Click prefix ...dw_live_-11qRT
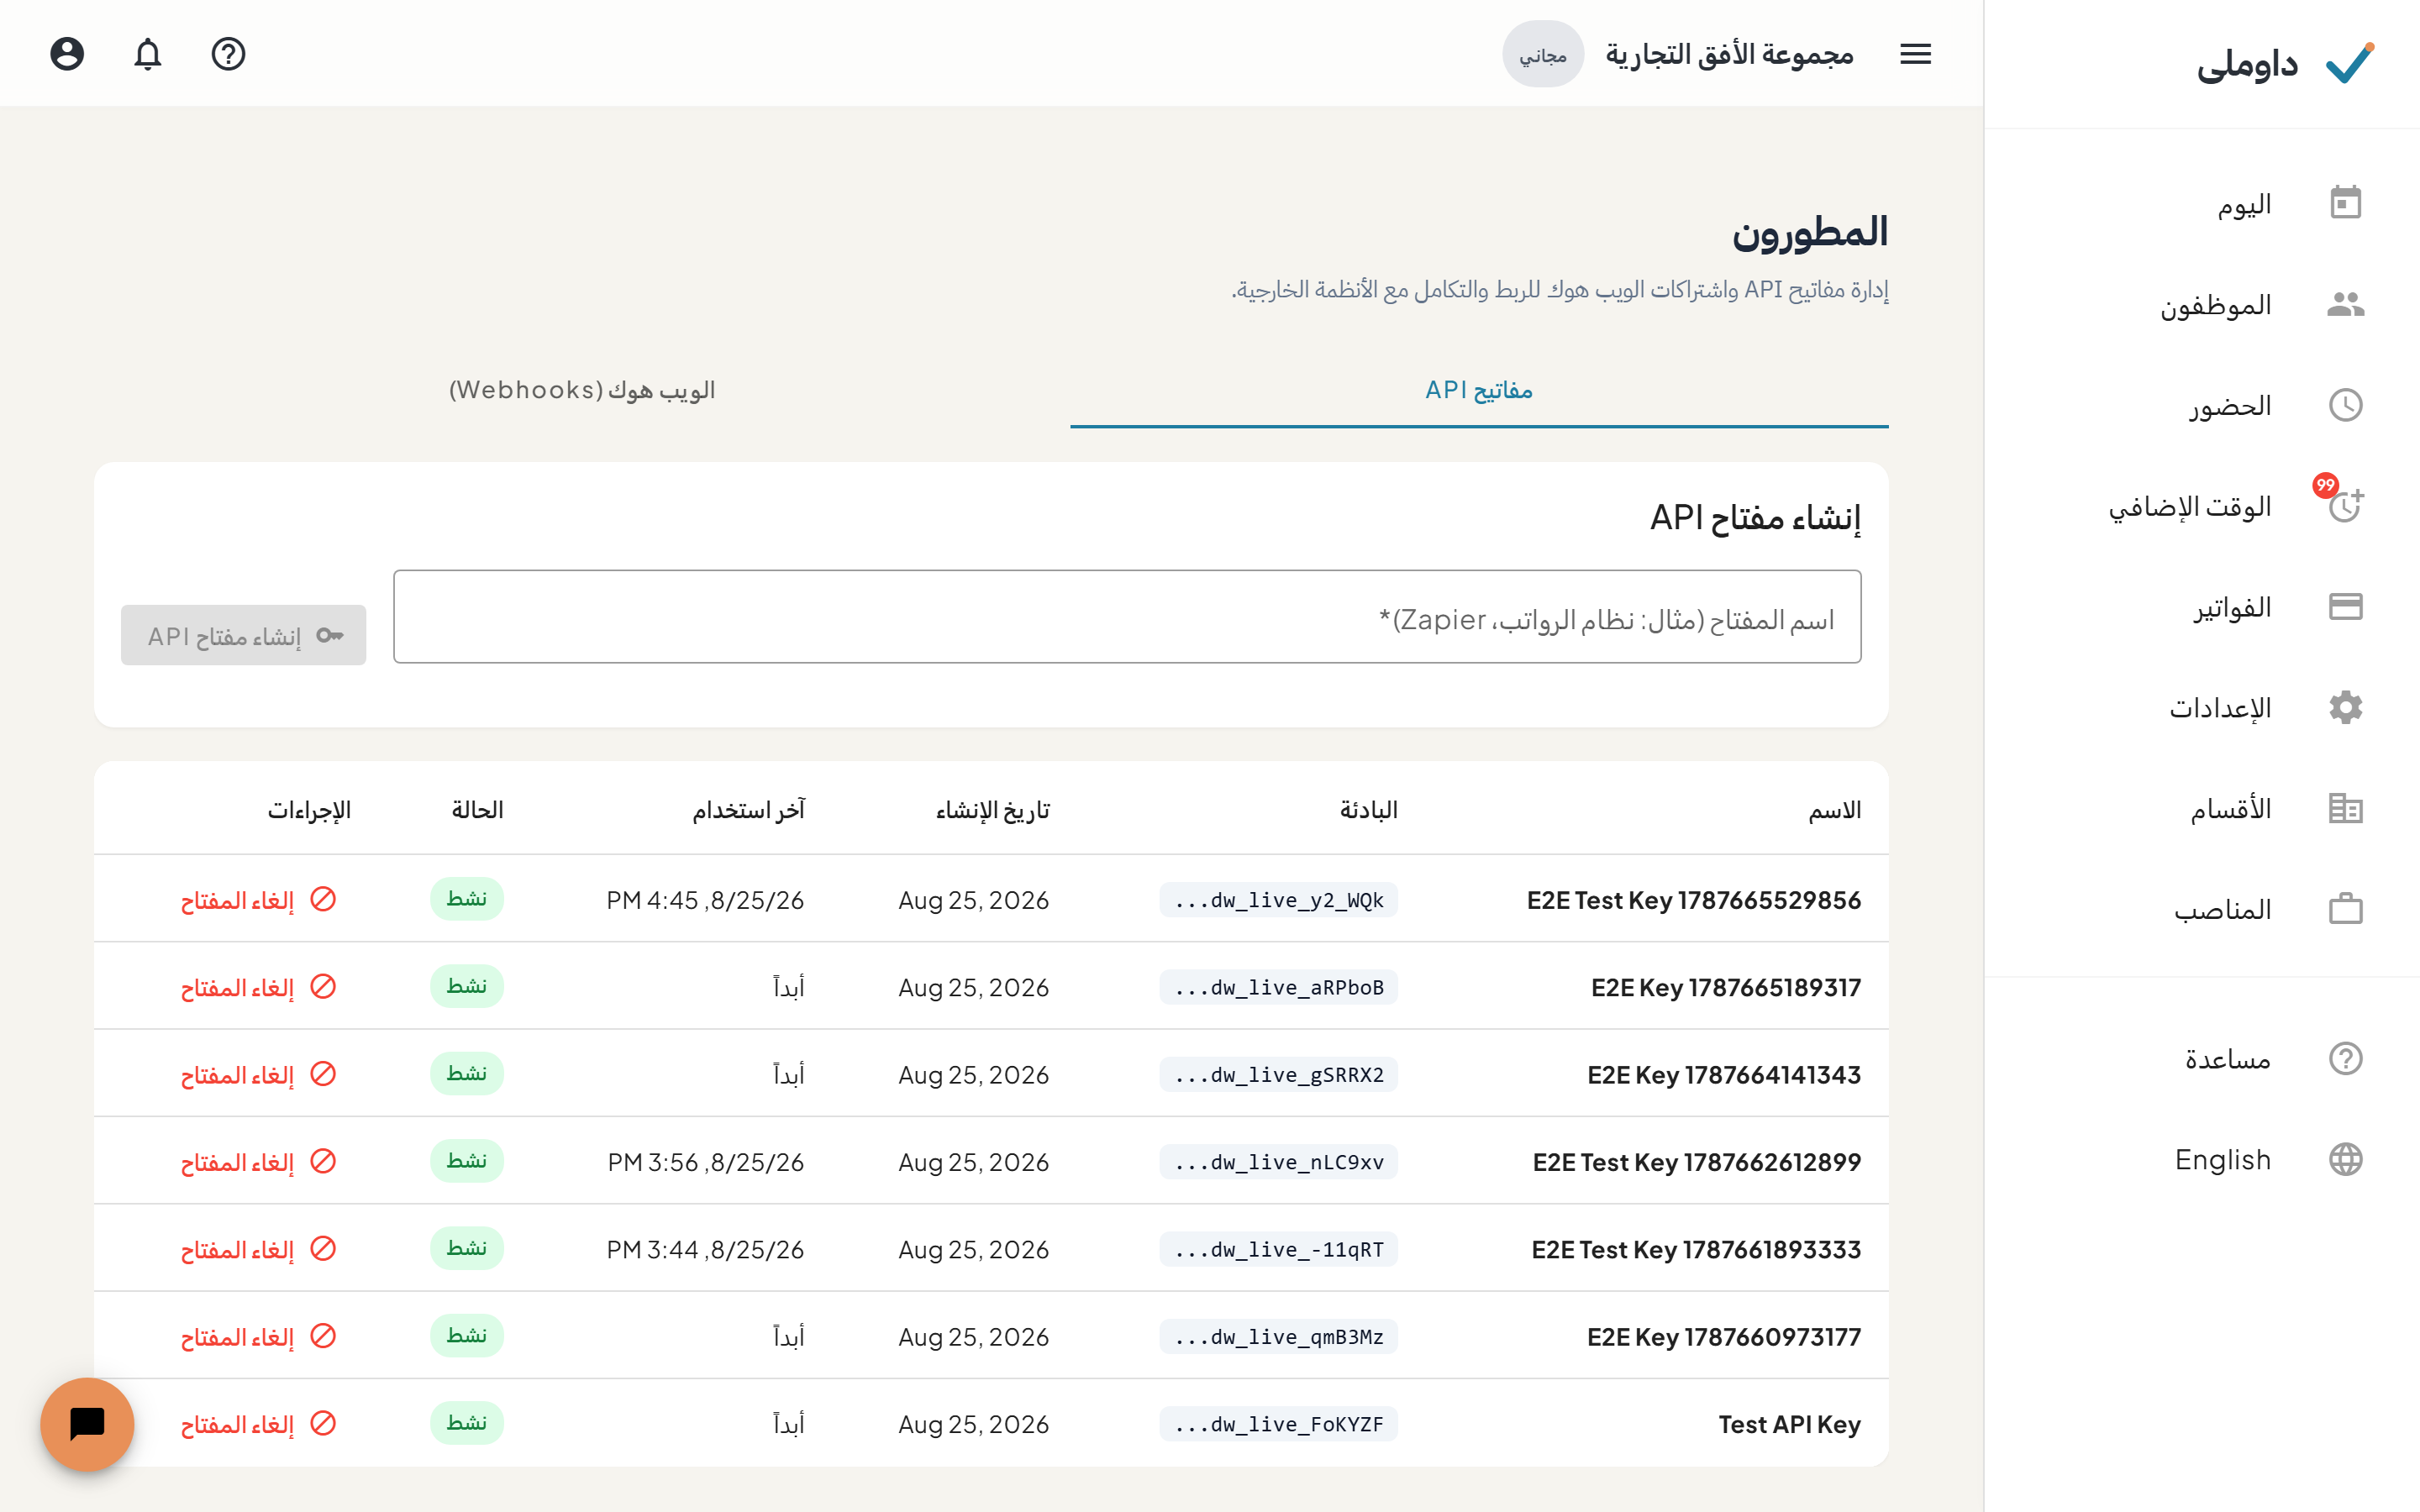2420x1512 pixels. [1279, 1249]
